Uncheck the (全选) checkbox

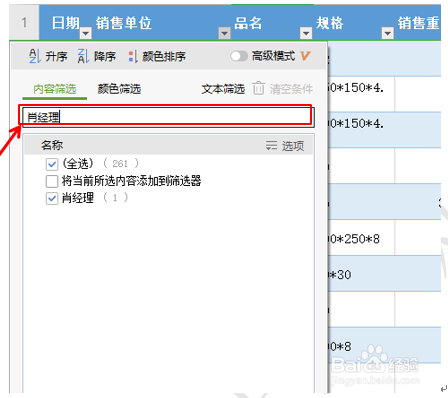(52, 164)
